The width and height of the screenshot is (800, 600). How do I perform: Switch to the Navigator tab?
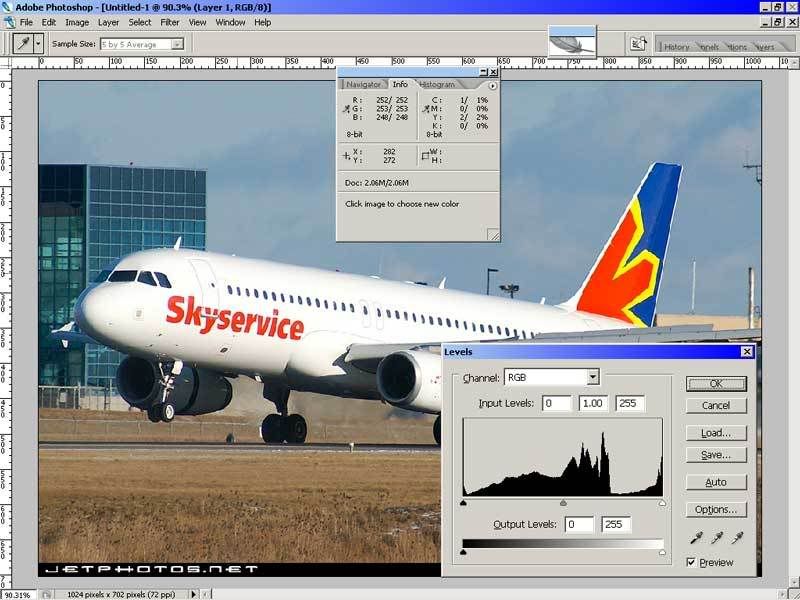[x=363, y=85]
